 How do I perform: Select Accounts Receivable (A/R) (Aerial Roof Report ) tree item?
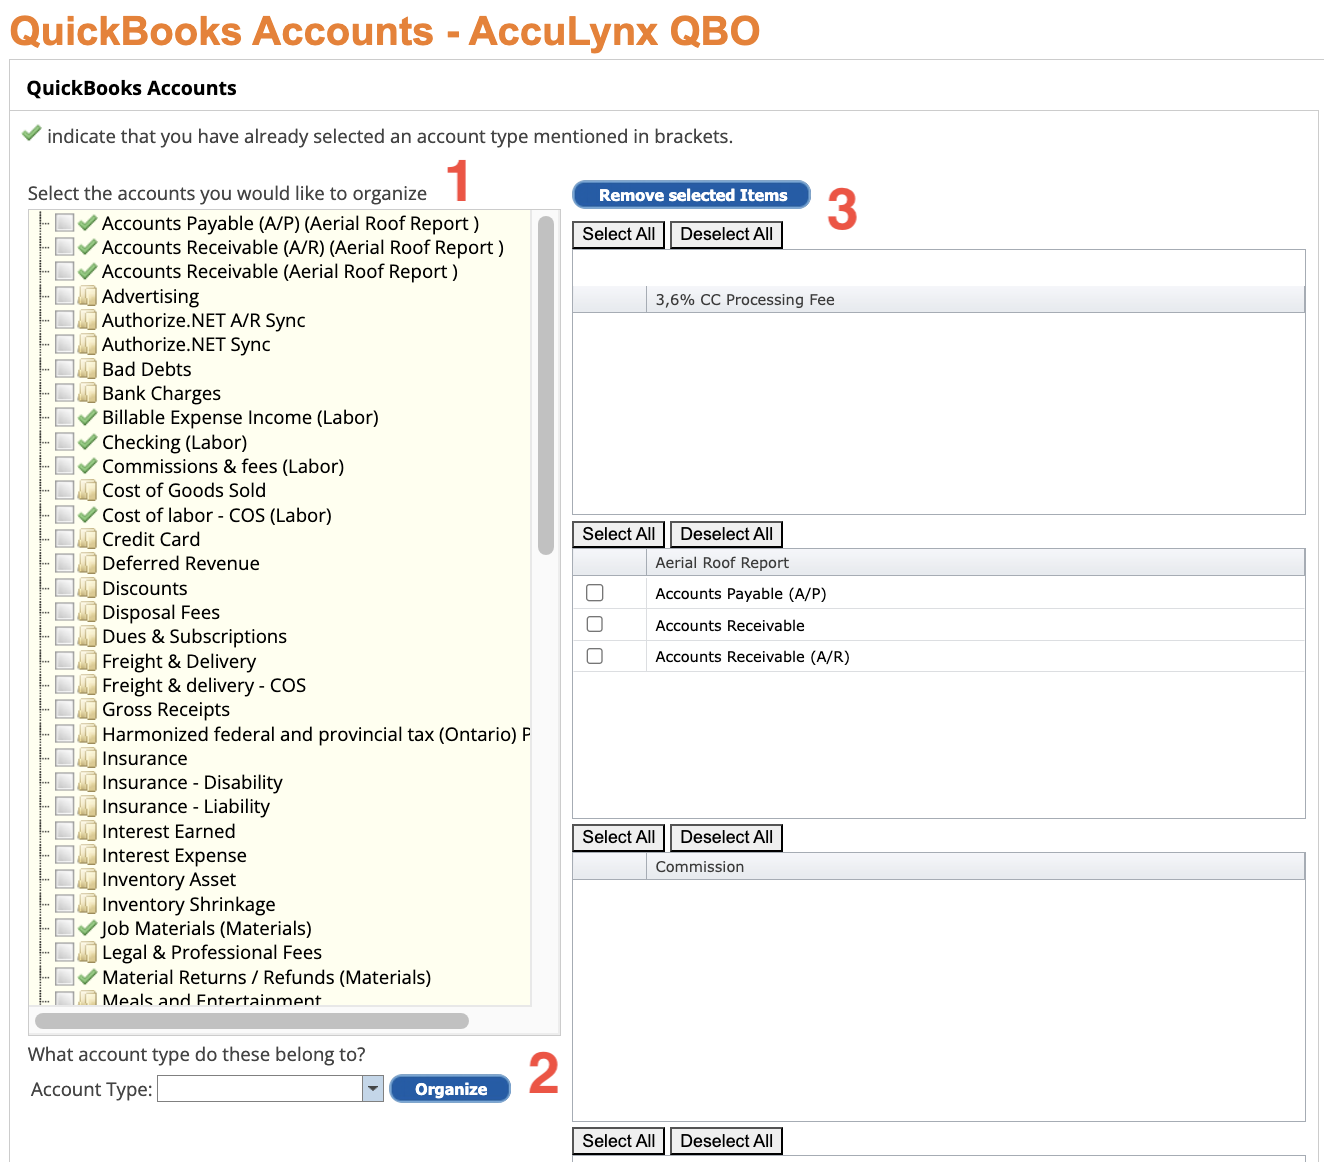tap(303, 247)
